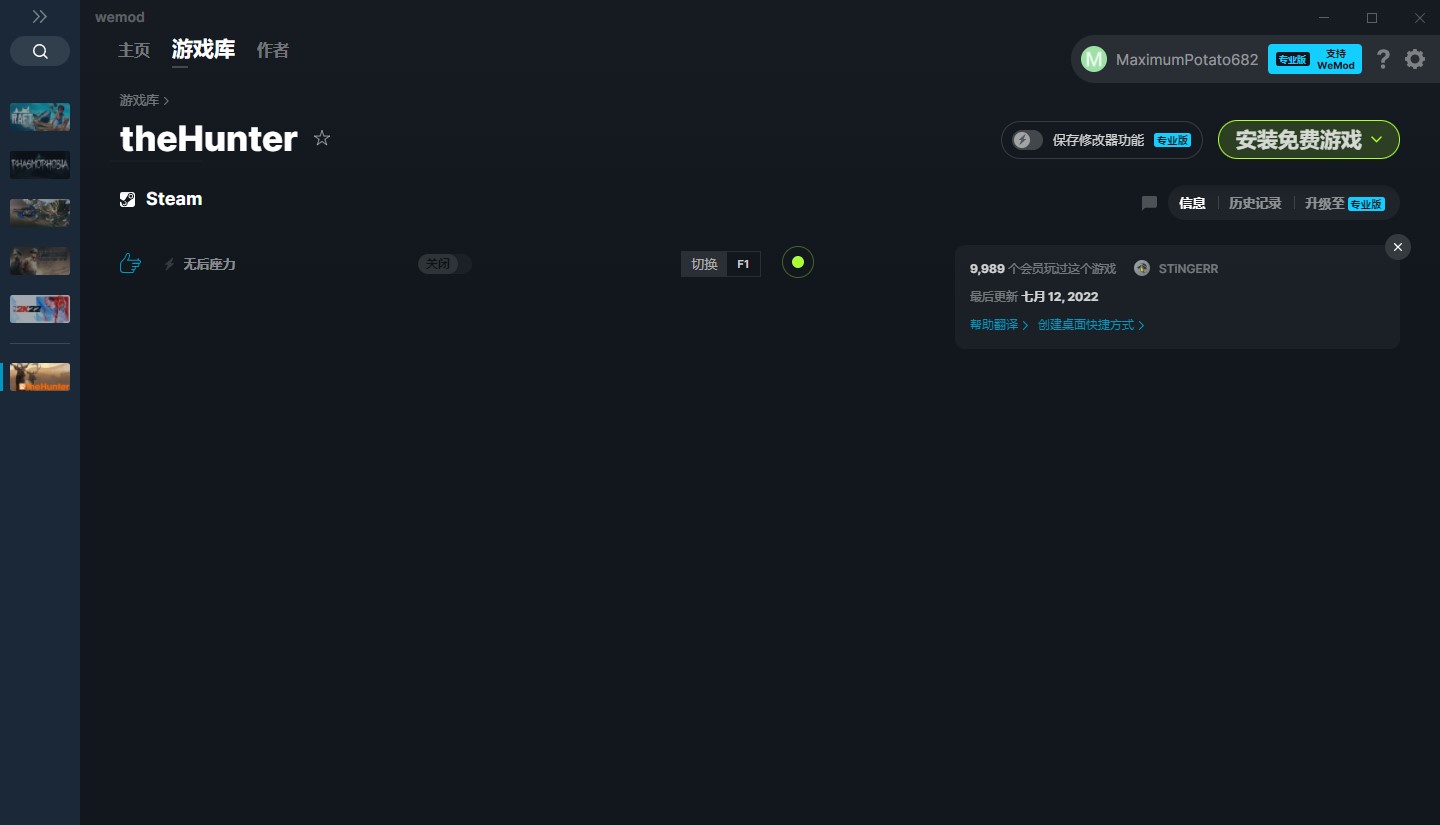Maximize the wemod window
Screen dimensions: 1440x825
coord(1372,18)
